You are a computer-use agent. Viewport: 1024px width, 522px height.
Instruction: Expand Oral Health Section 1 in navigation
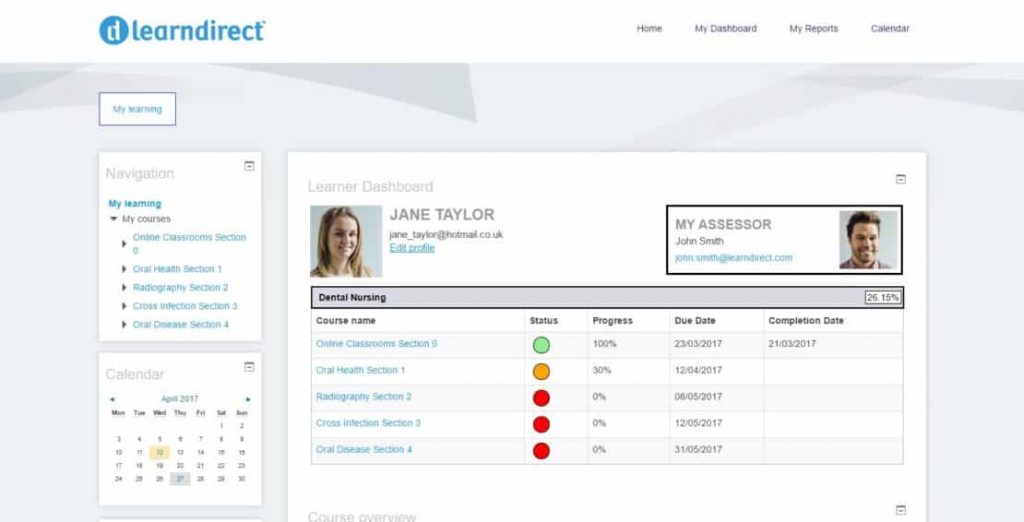[124, 269]
